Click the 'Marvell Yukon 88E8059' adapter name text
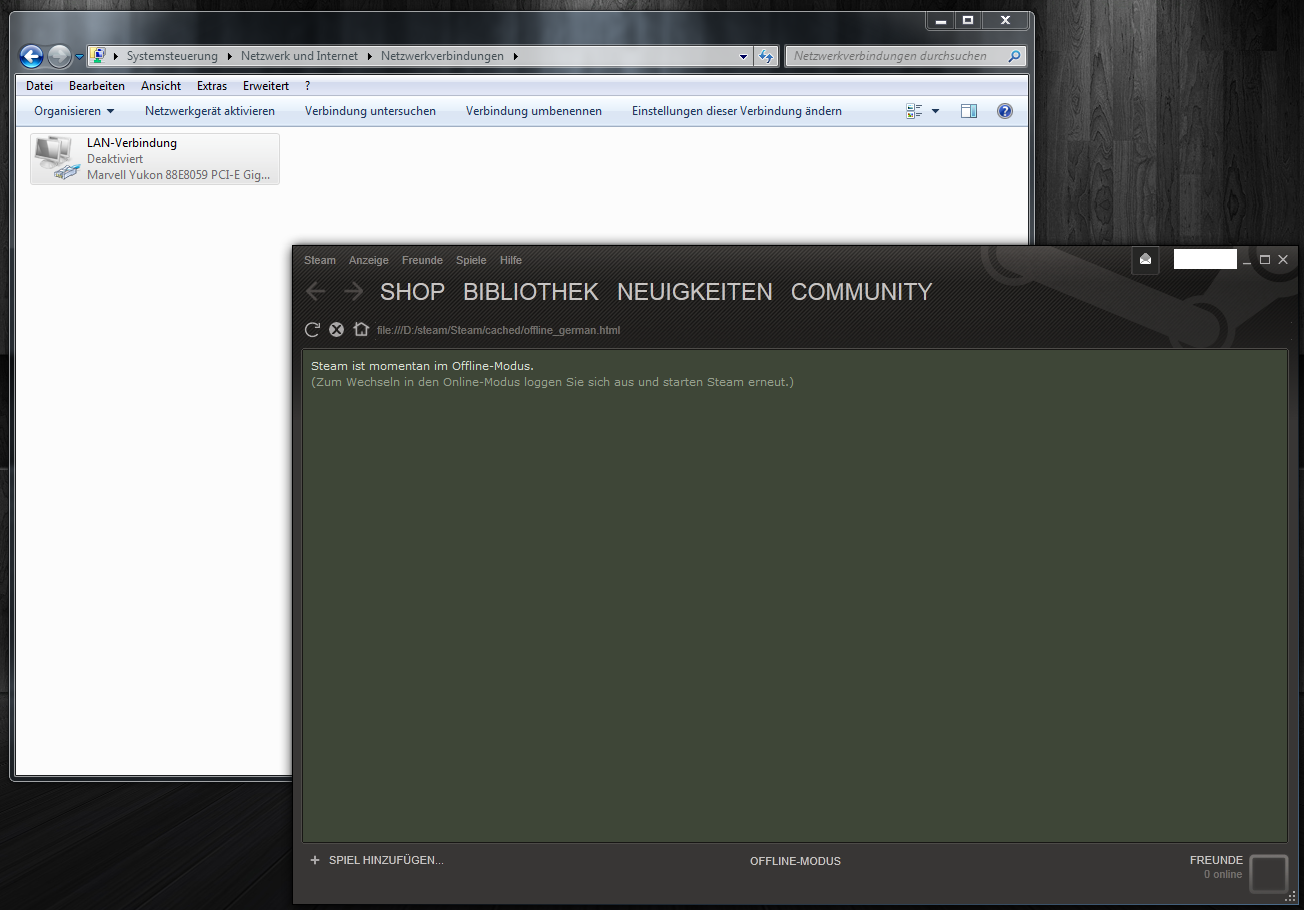Viewport: 1304px width, 910px height. click(x=178, y=175)
